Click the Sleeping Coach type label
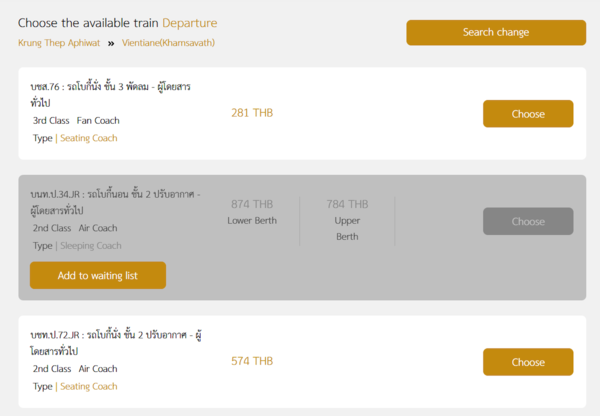 [90, 245]
